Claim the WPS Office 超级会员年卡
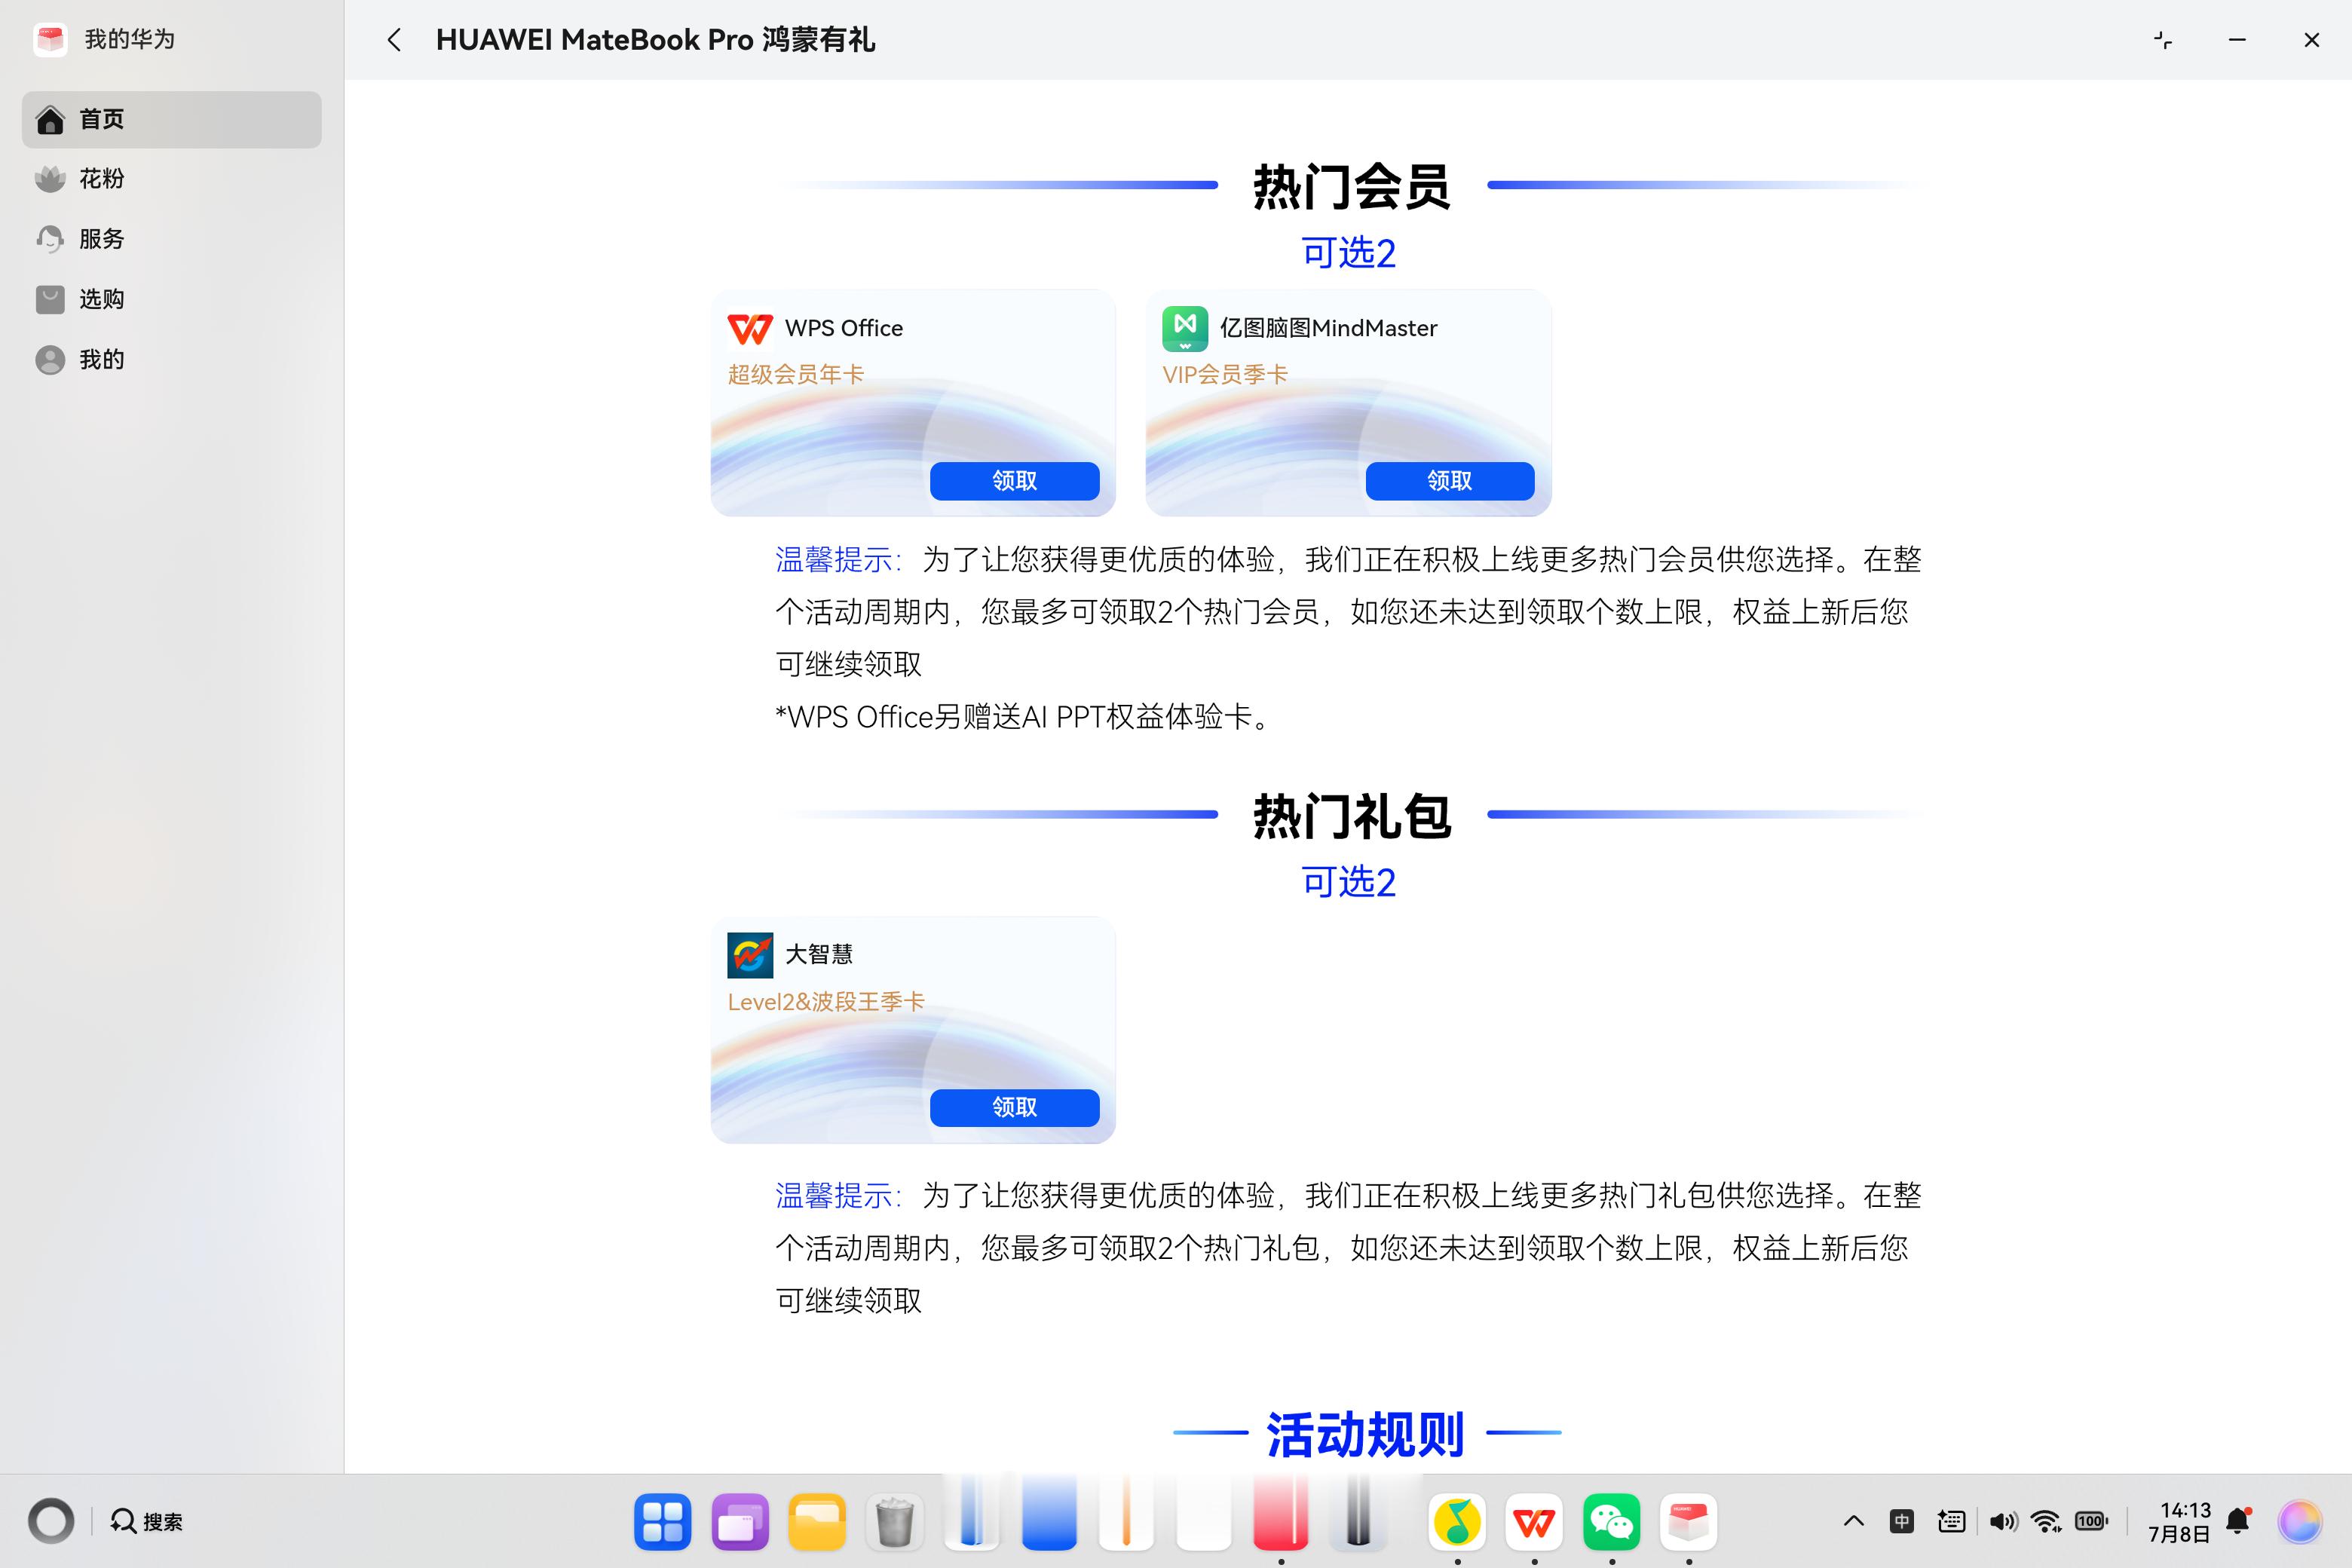This screenshot has height=1568, width=2352. click(1014, 481)
